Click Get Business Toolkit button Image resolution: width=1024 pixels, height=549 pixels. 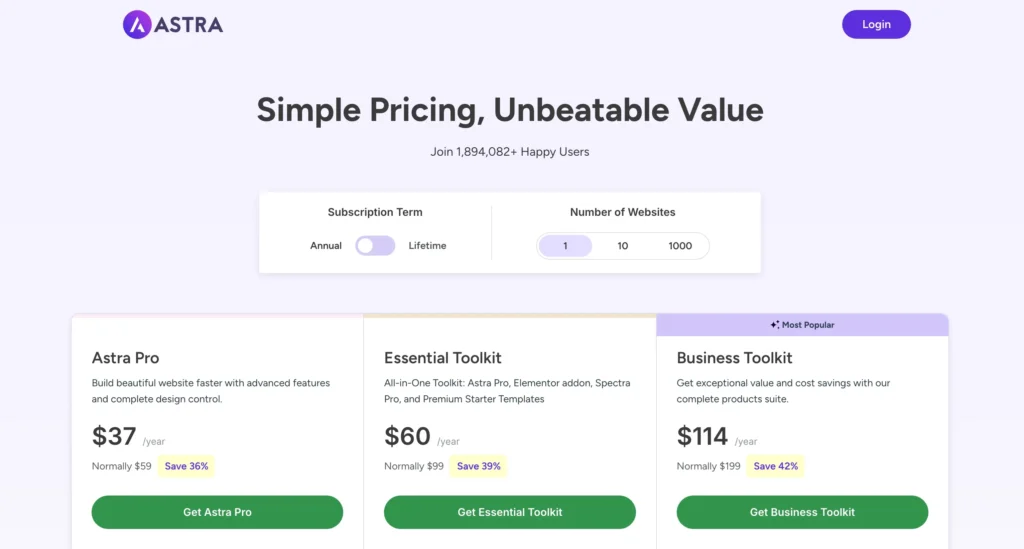[802, 512]
